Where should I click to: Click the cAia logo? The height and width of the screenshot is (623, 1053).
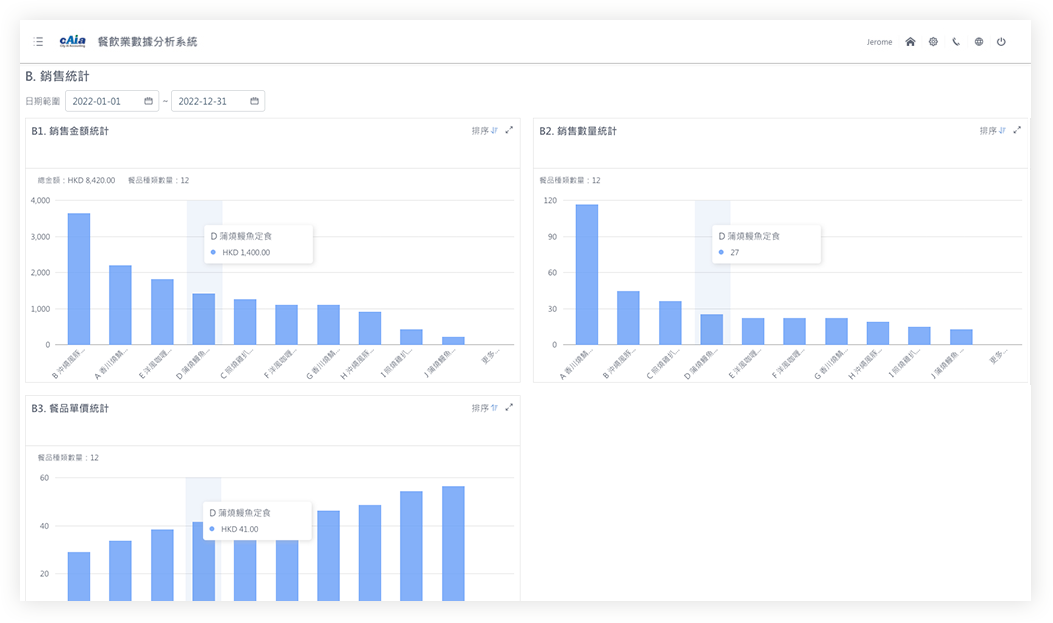click(x=73, y=41)
